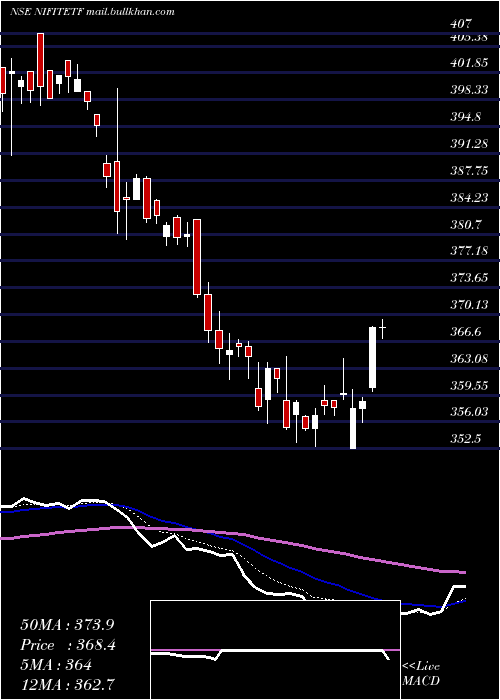Click the 363.08 price axis label
Viewport: 500px width, 700px height.
click(469, 358)
